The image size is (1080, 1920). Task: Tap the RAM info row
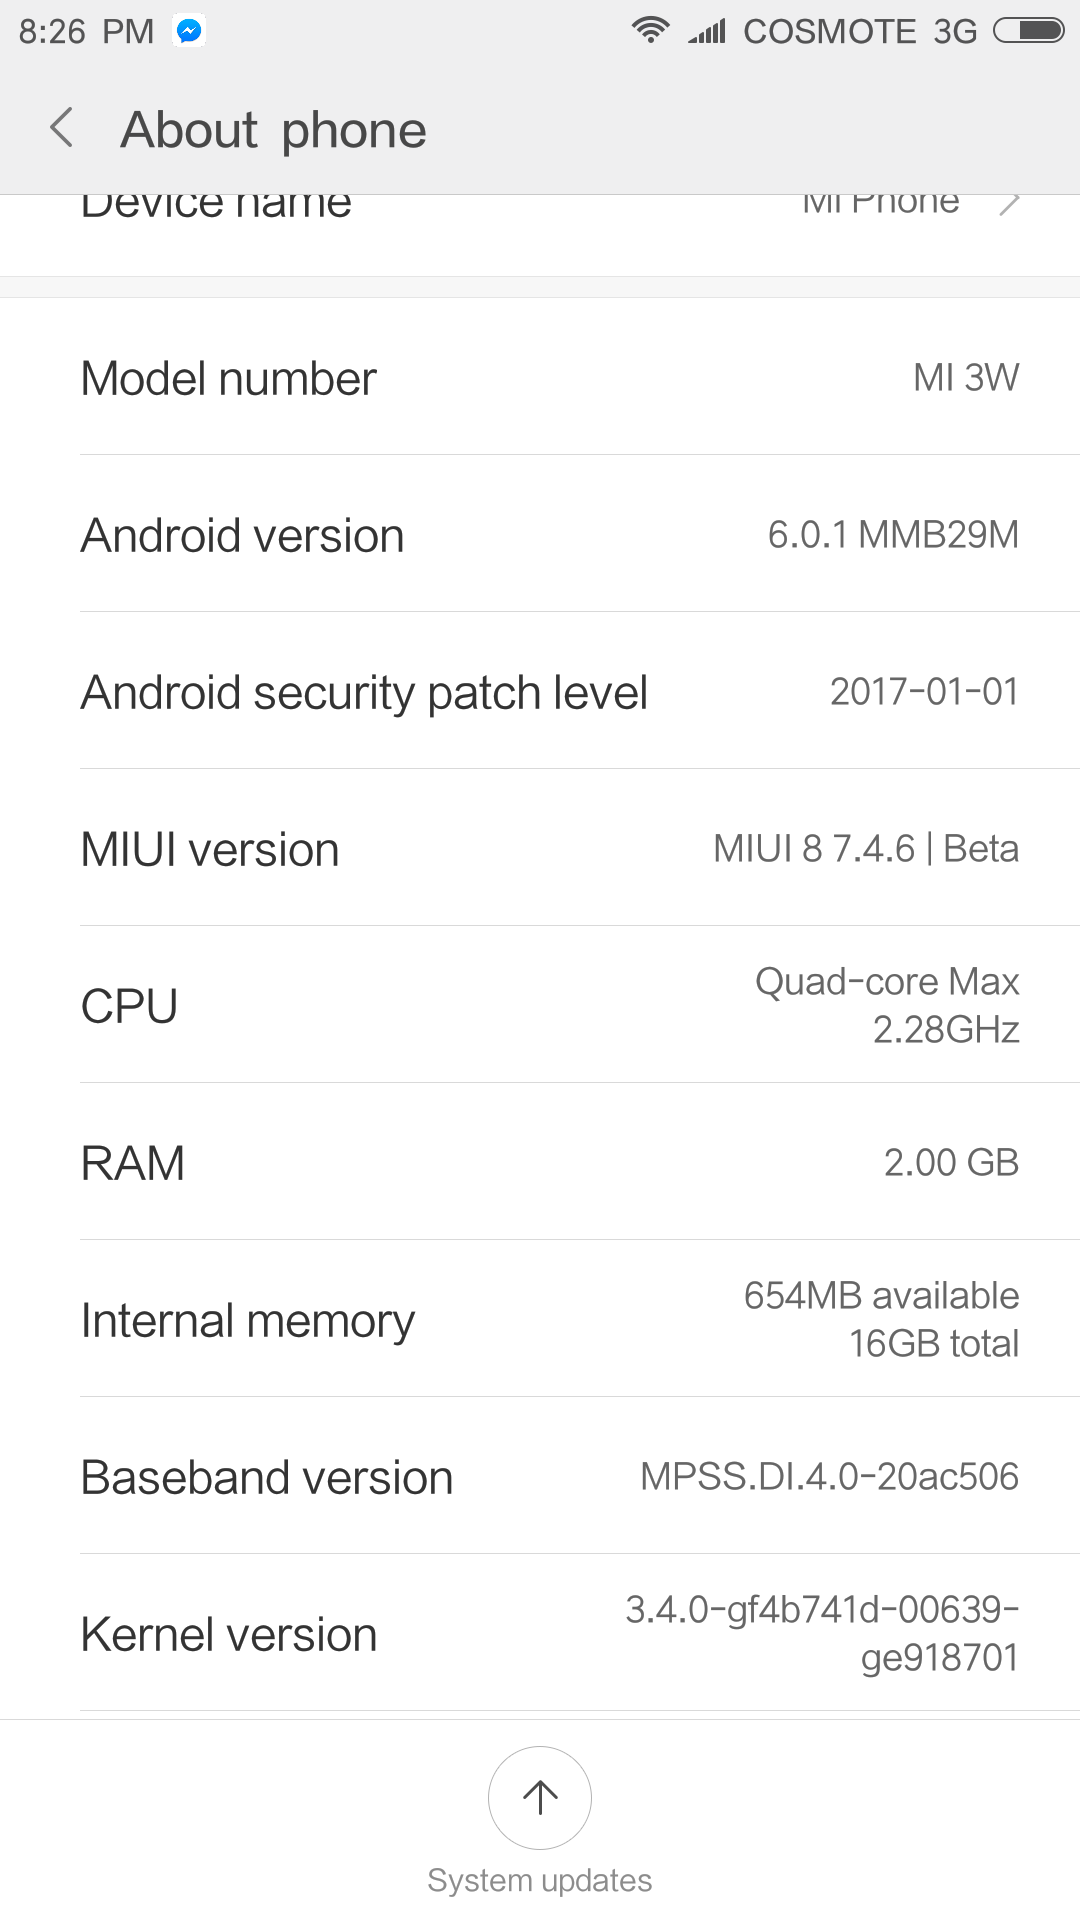tap(540, 1162)
